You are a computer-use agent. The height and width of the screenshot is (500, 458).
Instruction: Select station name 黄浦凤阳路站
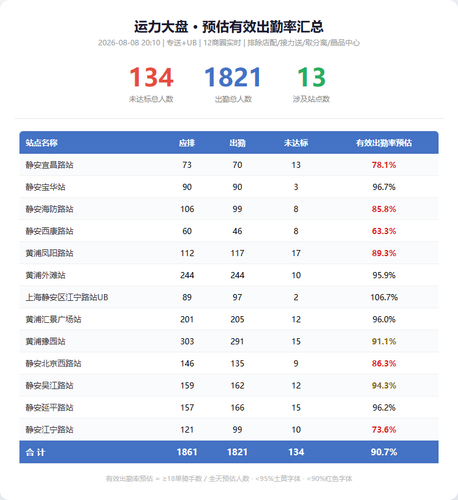(x=50, y=253)
